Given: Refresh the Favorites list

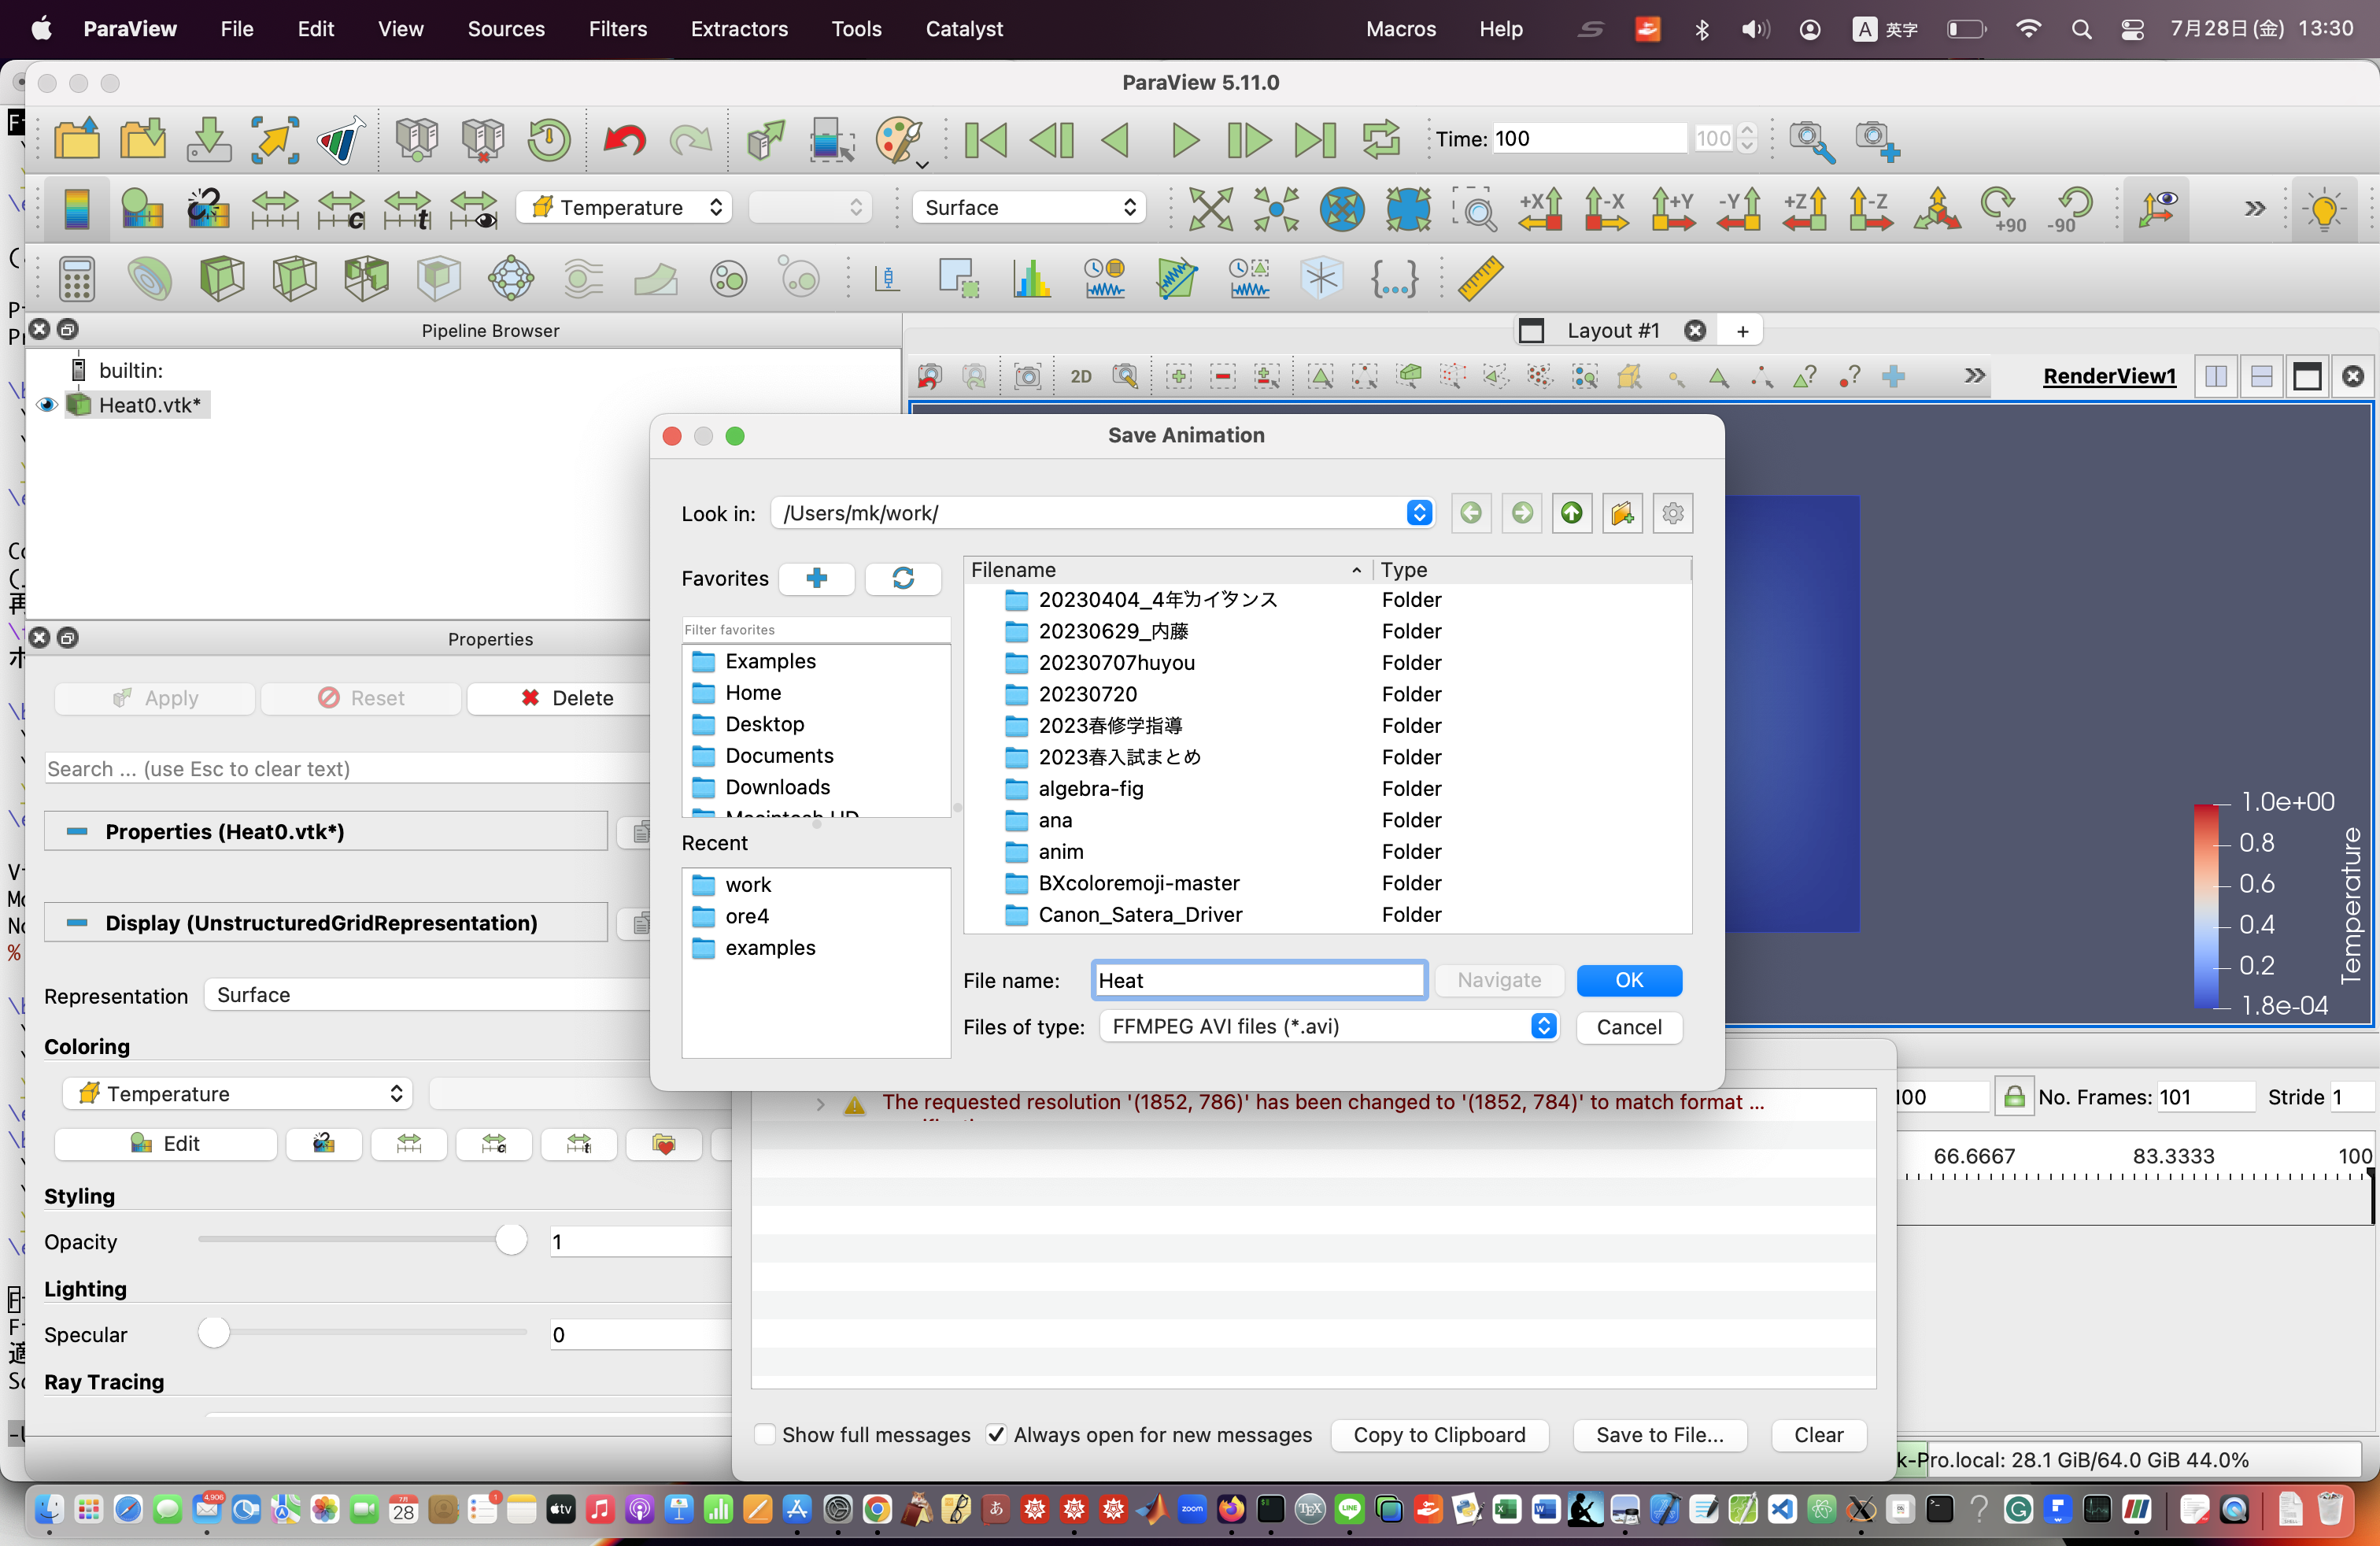Looking at the screenshot, I should tap(902, 578).
